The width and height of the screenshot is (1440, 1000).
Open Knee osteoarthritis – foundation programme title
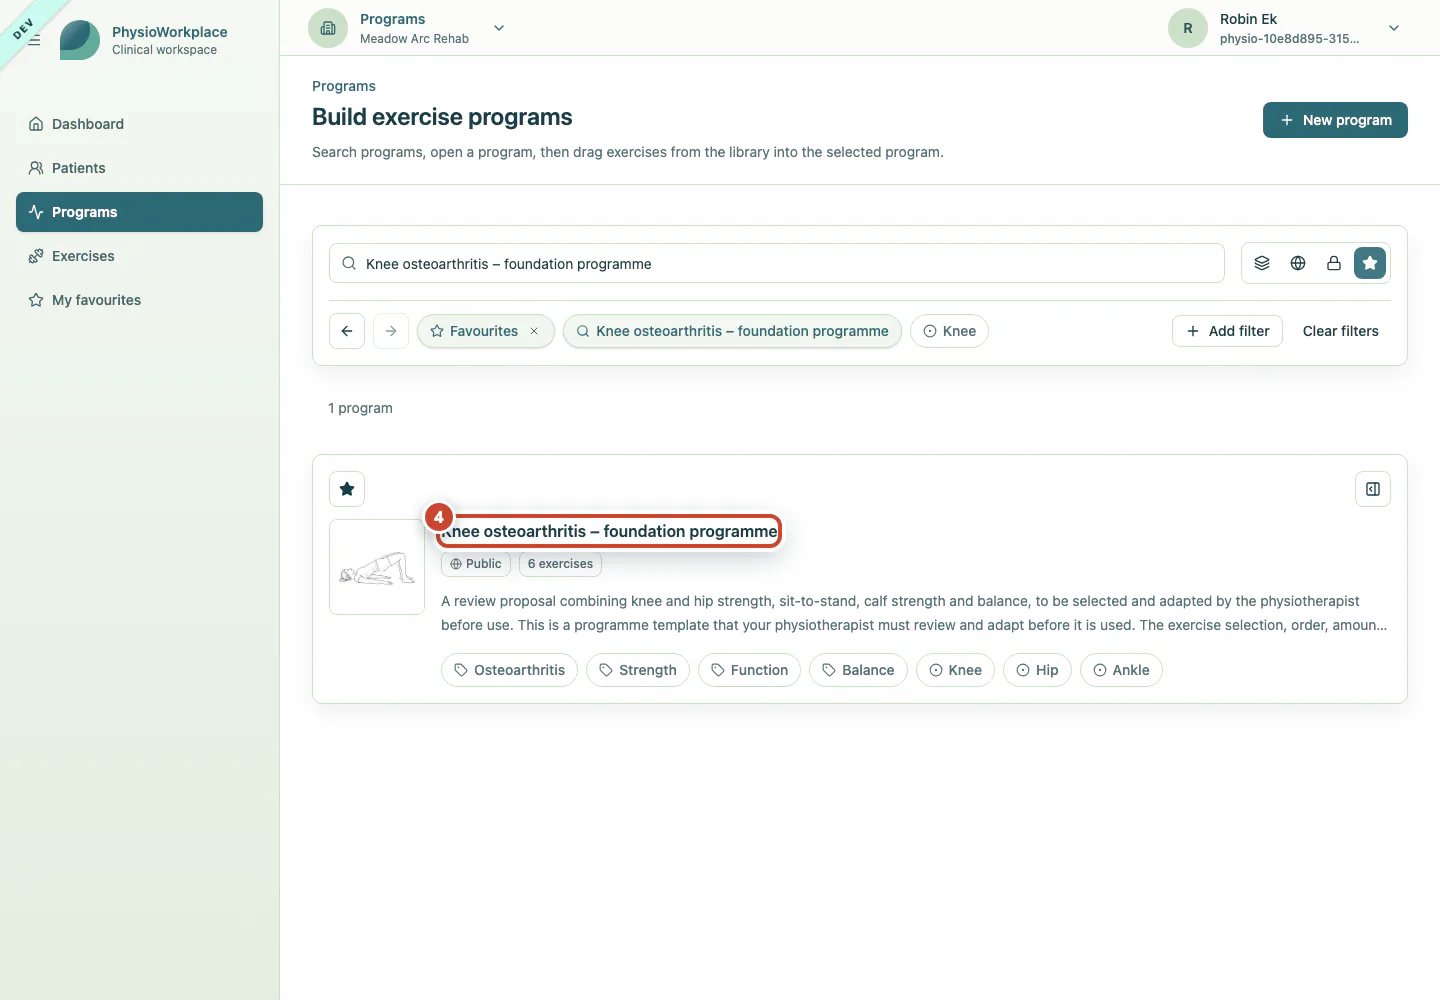click(x=609, y=531)
